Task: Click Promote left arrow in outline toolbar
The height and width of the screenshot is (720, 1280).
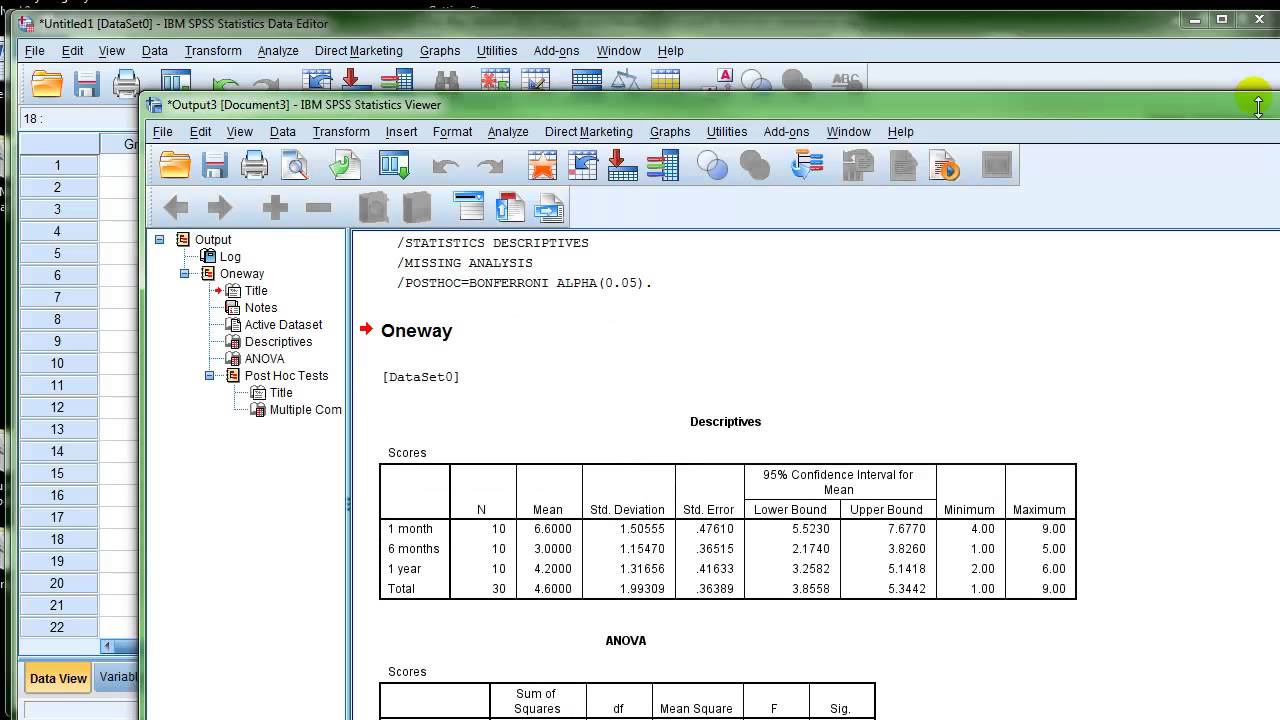Action: tap(176, 207)
